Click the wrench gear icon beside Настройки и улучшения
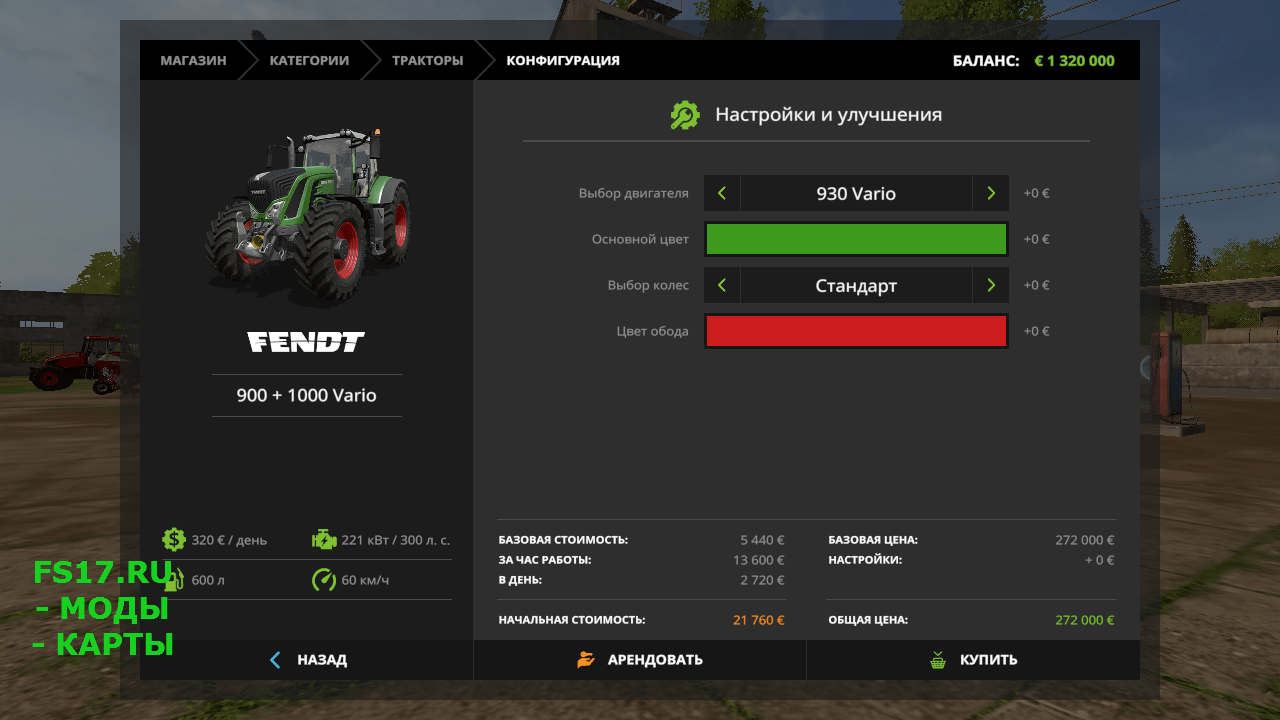Screen dimensions: 1280x720 (685, 115)
